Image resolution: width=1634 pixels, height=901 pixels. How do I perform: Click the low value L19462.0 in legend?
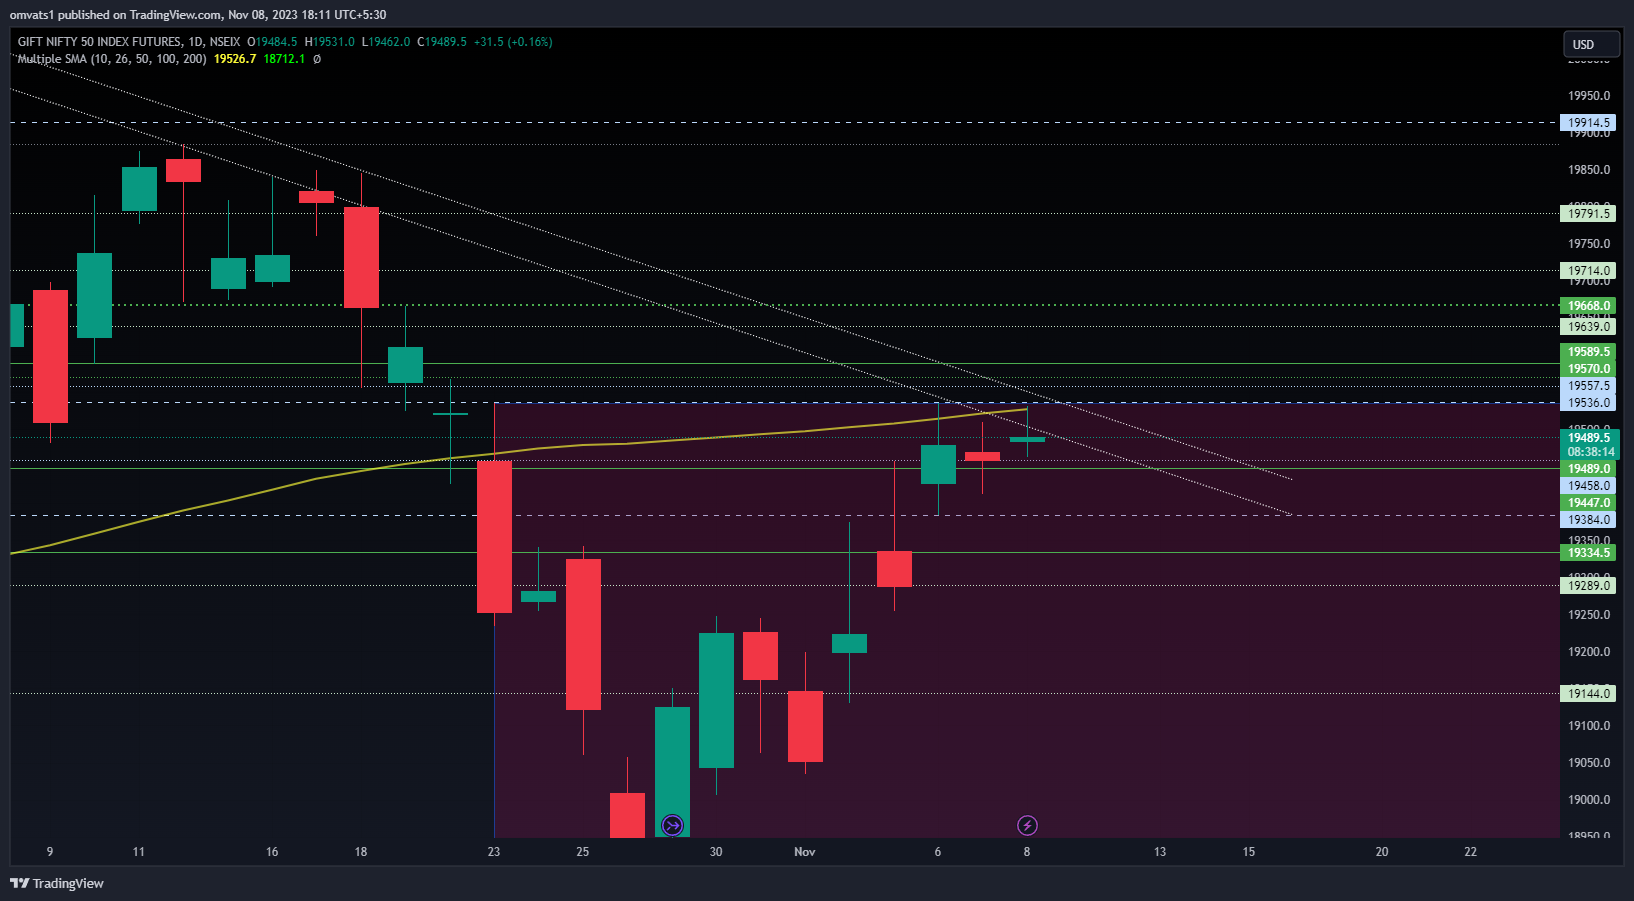[386, 42]
